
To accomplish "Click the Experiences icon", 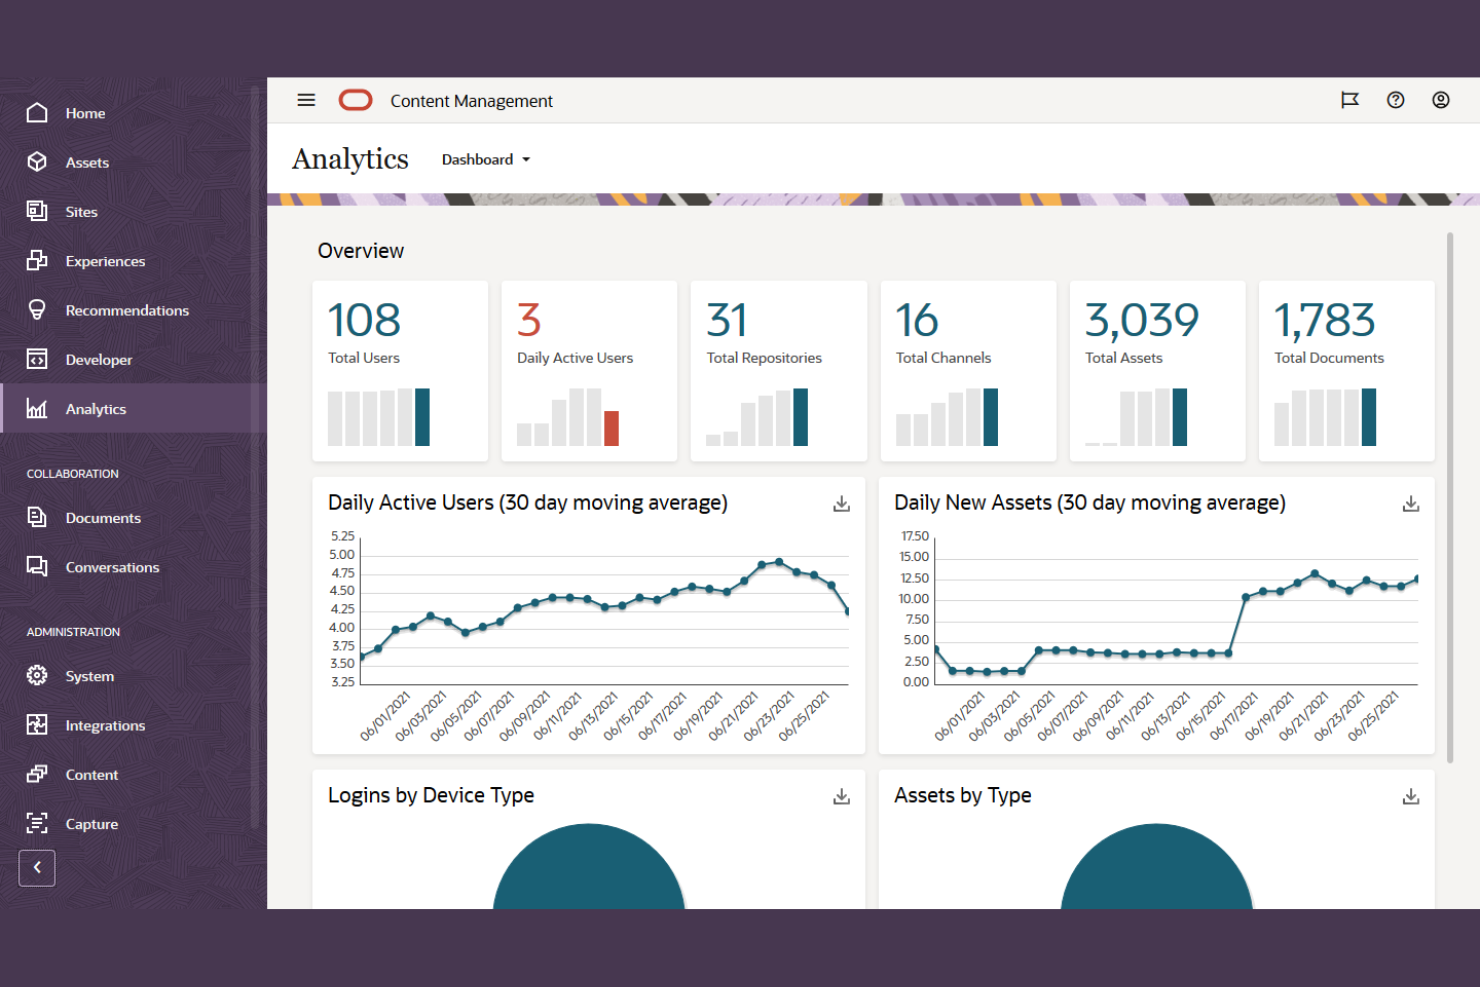I will 37,260.
